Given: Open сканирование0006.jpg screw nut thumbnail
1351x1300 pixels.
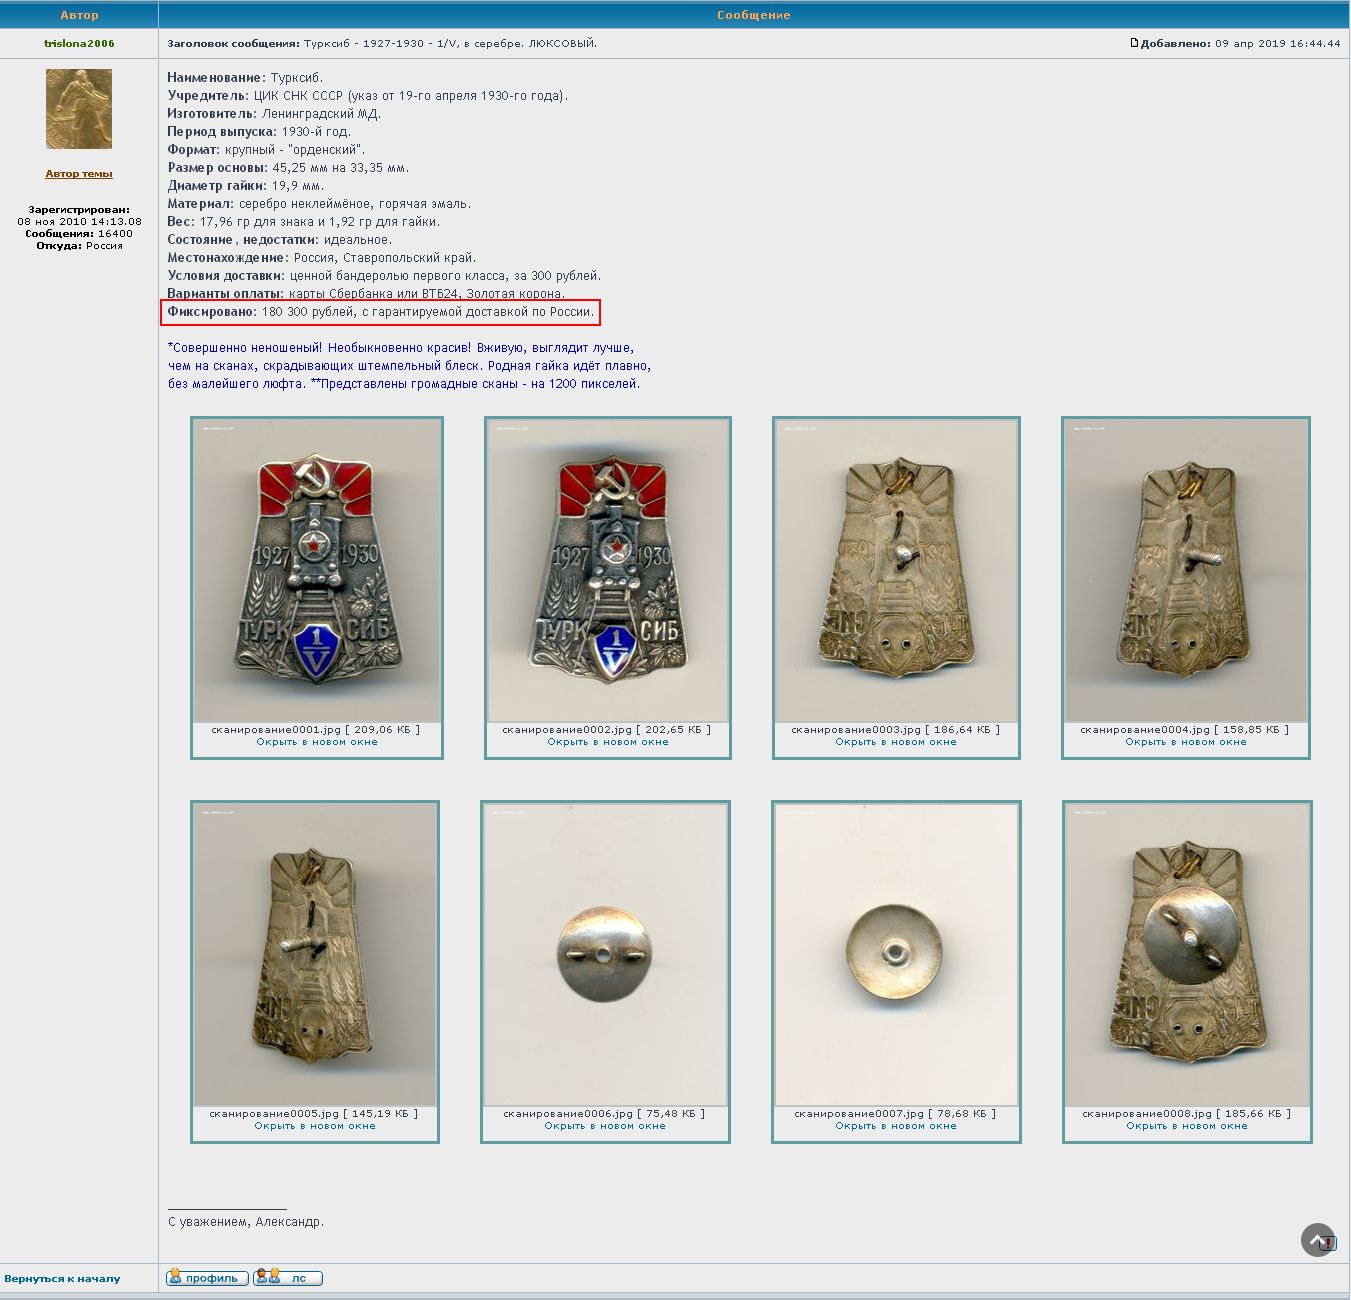Looking at the screenshot, I should point(605,954).
